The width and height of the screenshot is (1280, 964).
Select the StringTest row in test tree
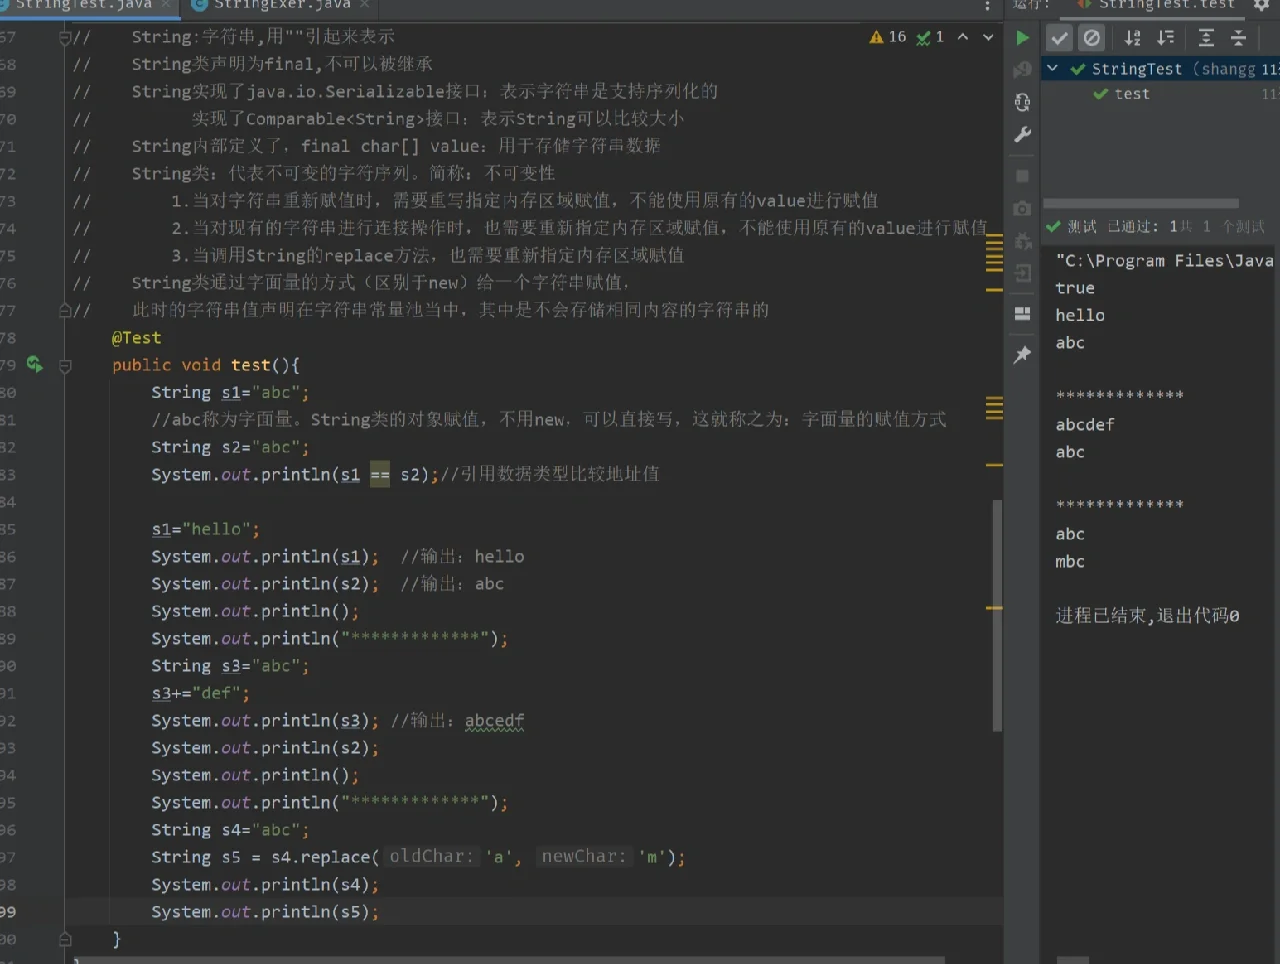tap(1162, 69)
